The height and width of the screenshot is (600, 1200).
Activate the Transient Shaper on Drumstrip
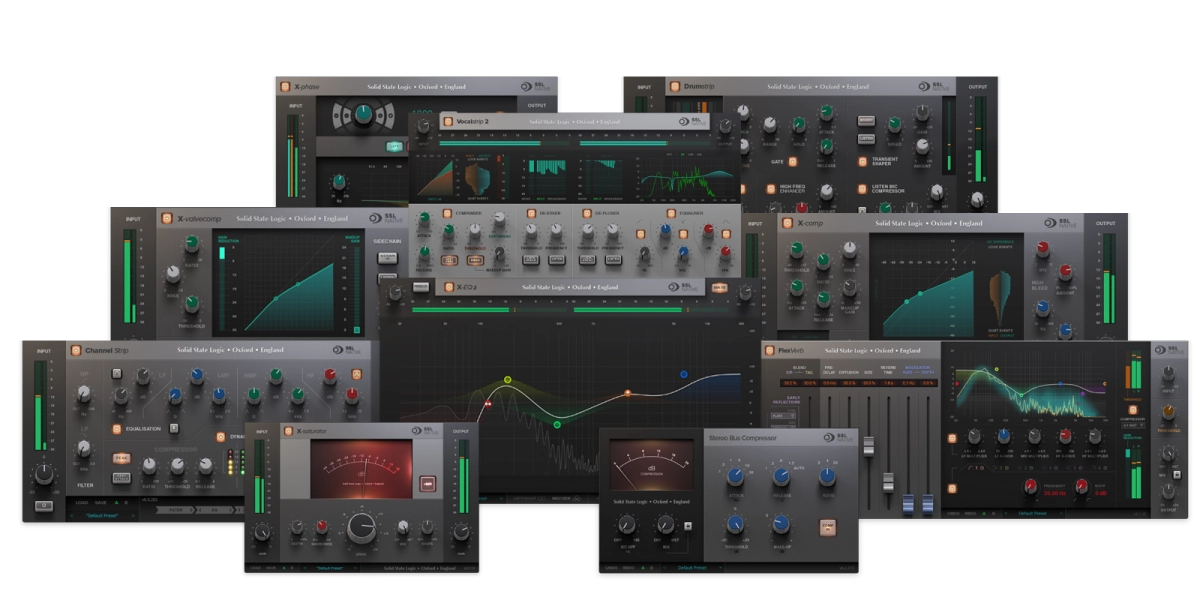[862, 160]
